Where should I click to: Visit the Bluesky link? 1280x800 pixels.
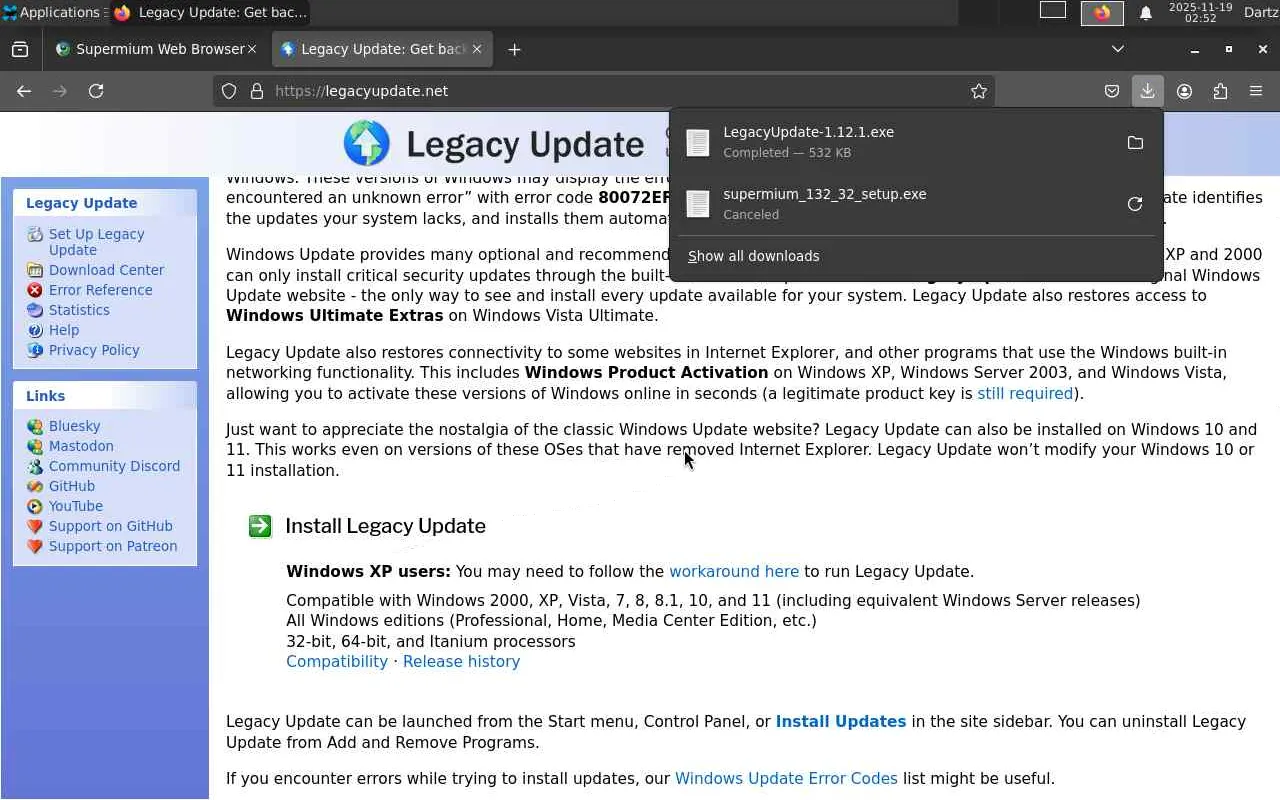click(75, 426)
